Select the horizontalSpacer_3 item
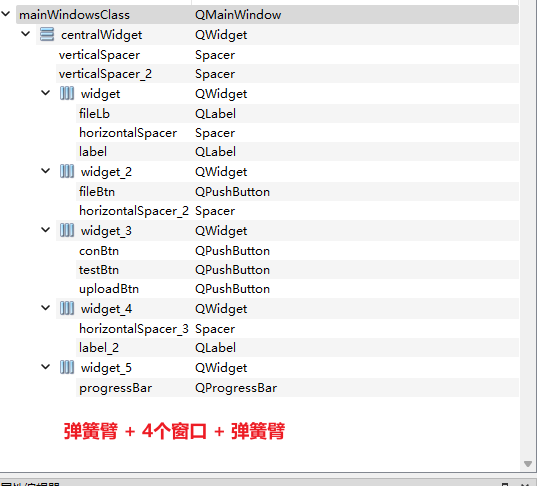 click(134, 329)
